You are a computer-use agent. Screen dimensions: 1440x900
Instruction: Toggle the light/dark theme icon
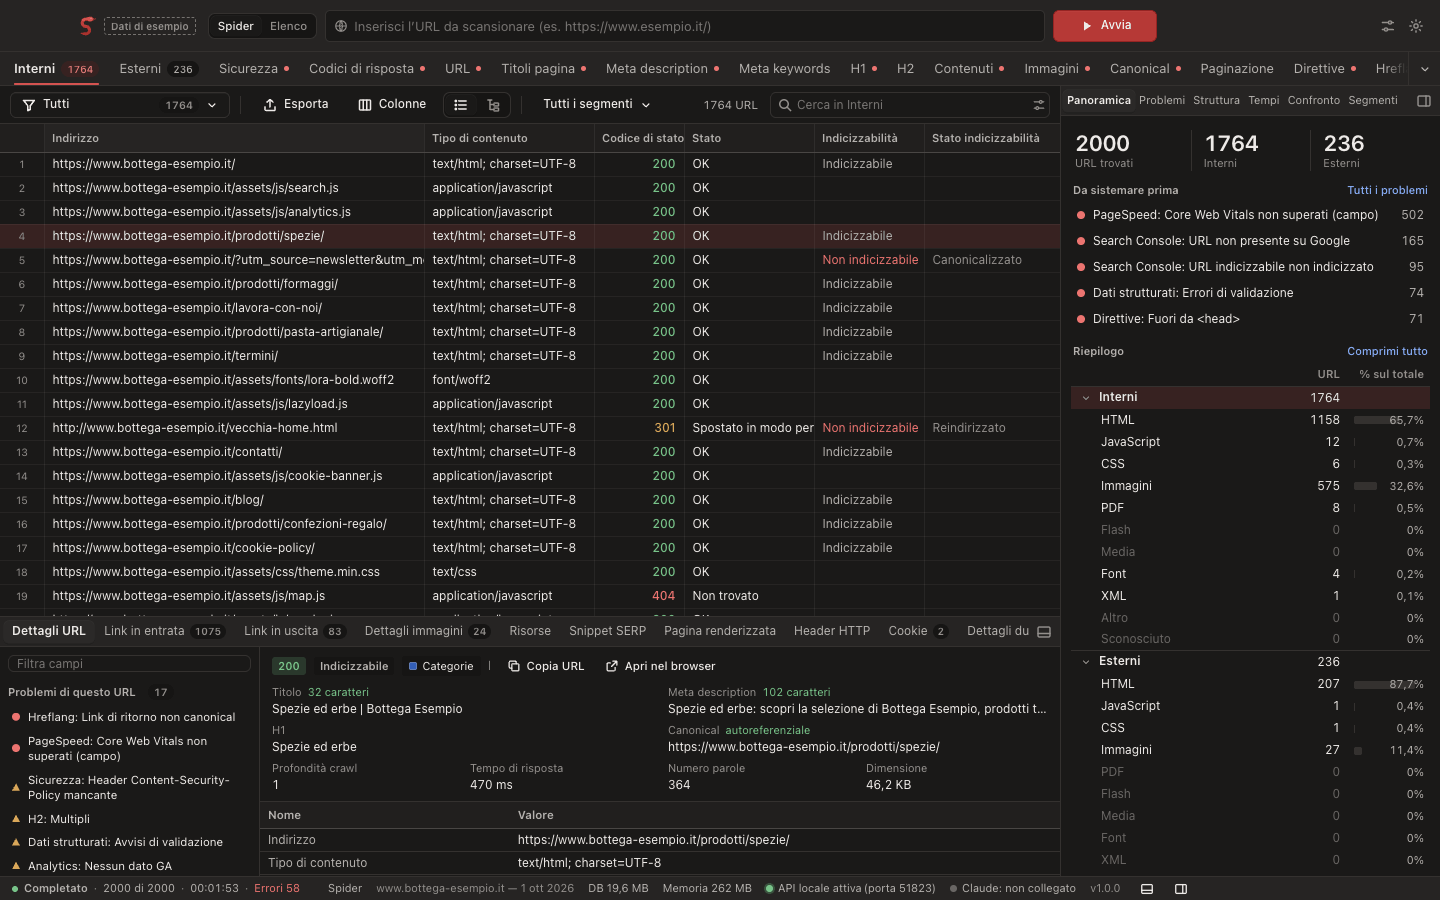tap(1416, 26)
